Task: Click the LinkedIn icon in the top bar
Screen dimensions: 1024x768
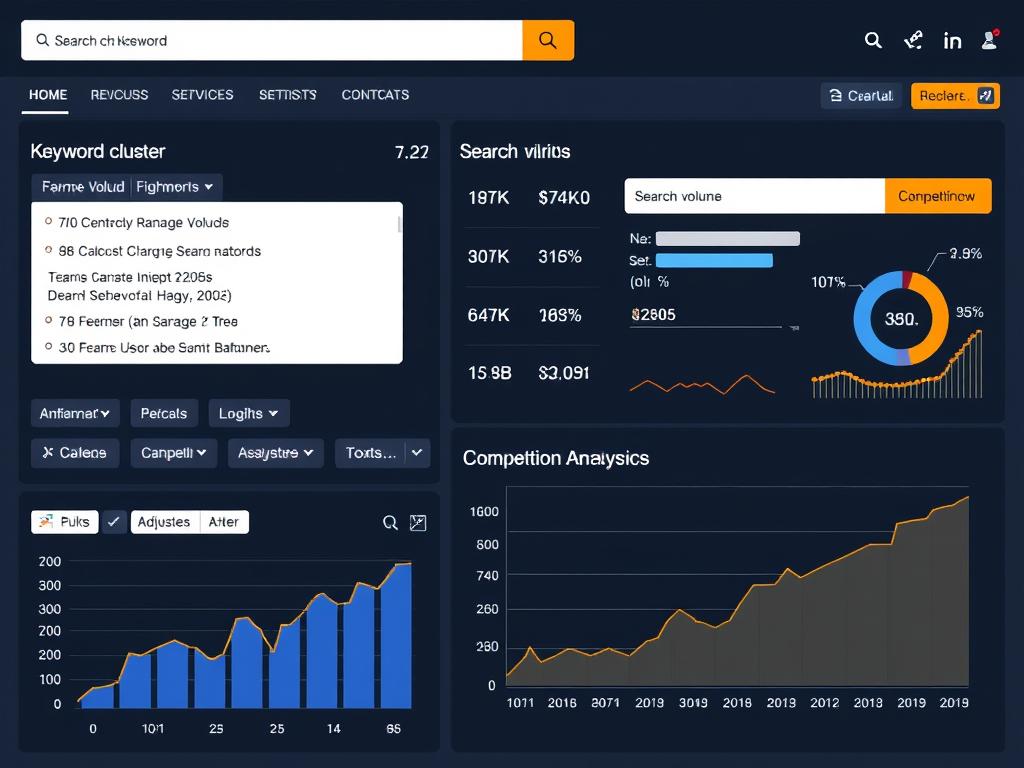Action: (x=952, y=40)
